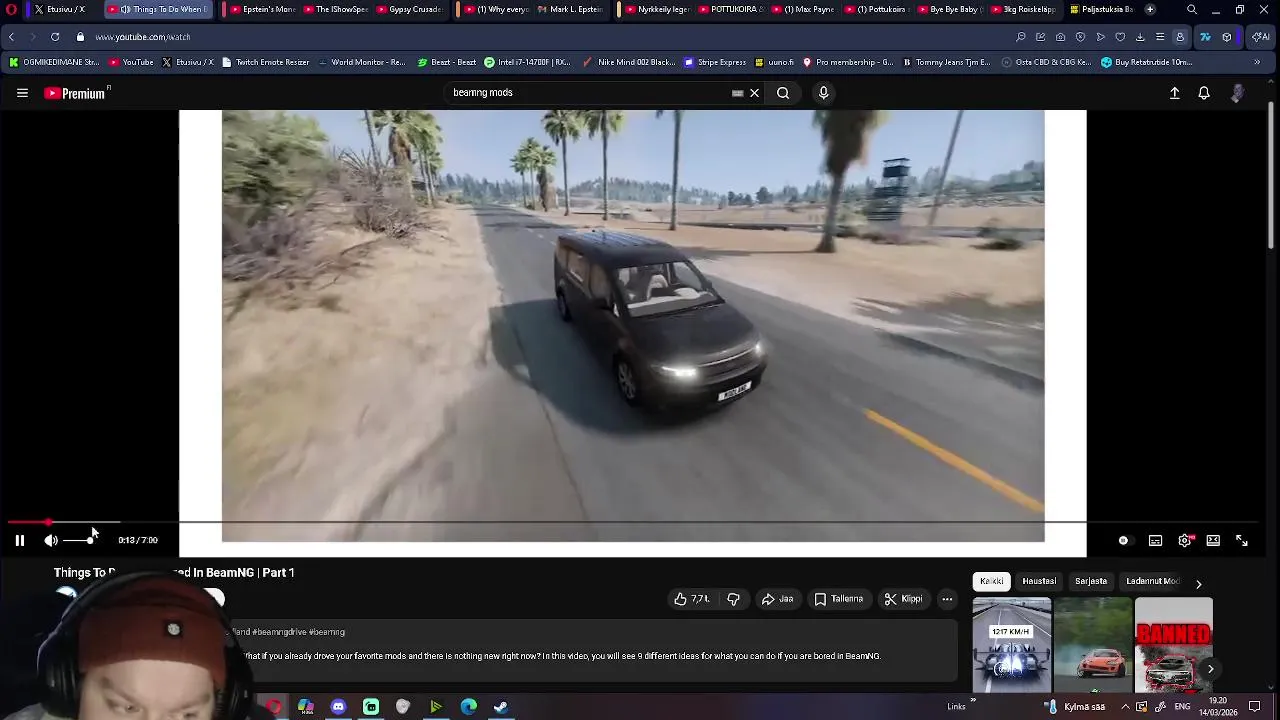Screen dimensions: 1280x720
Task: Start voice search with the microphone icon
Action: [823, 93]
